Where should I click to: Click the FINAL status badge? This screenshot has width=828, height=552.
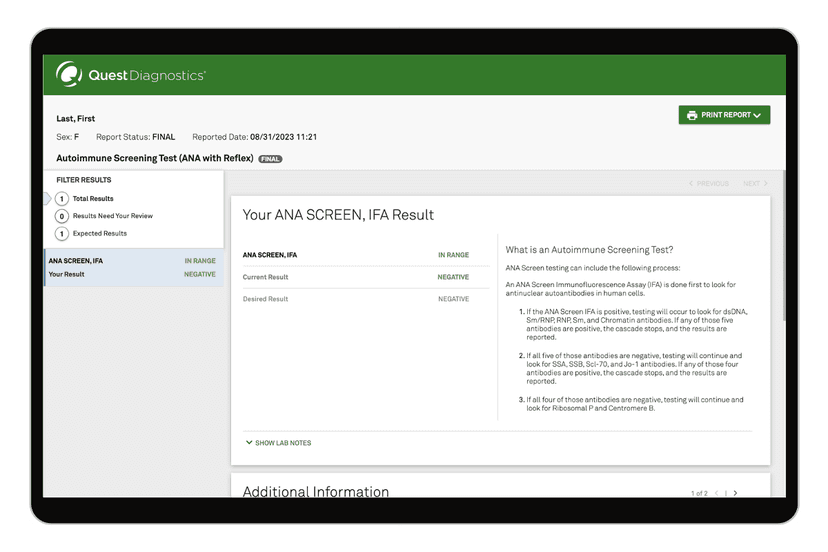click(270, 159)
